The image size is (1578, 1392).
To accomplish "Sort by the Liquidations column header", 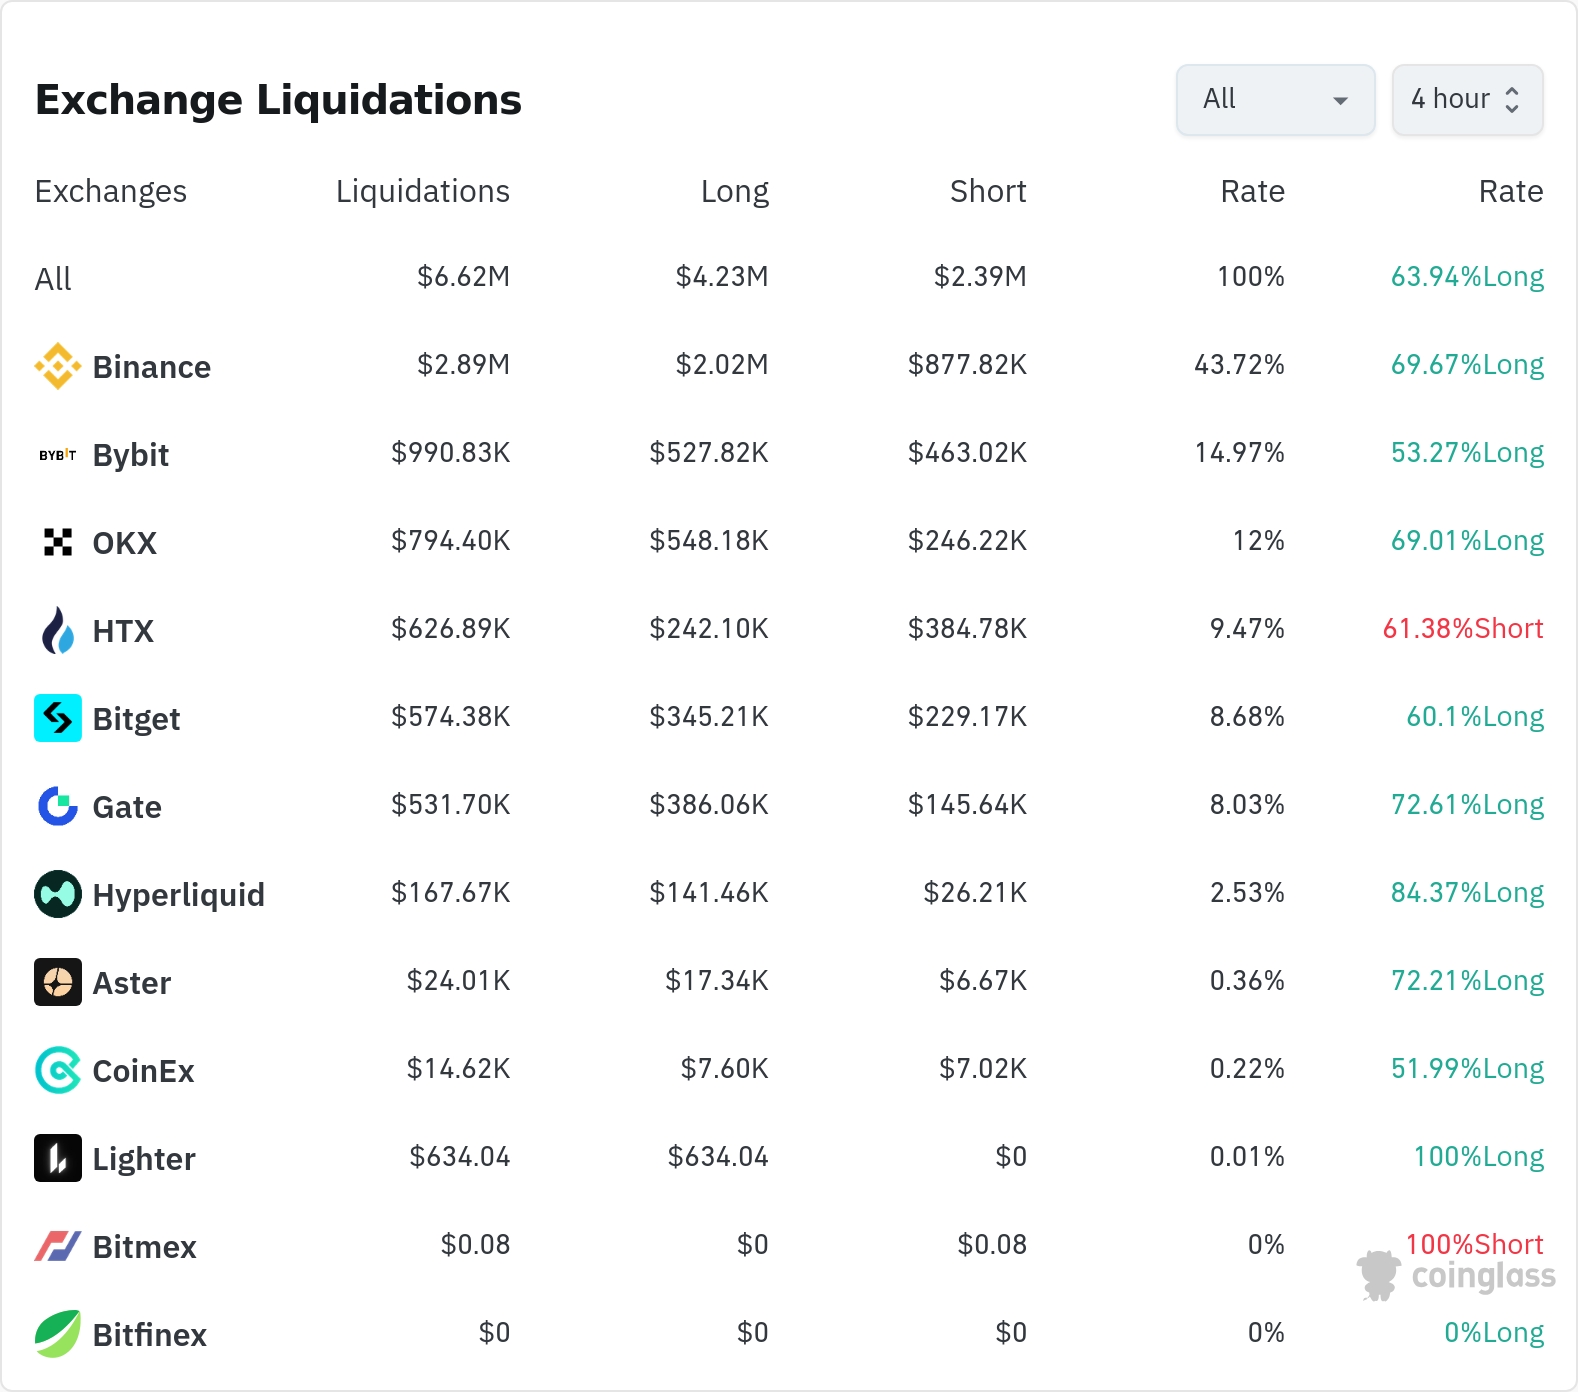I will click(422, 191).
